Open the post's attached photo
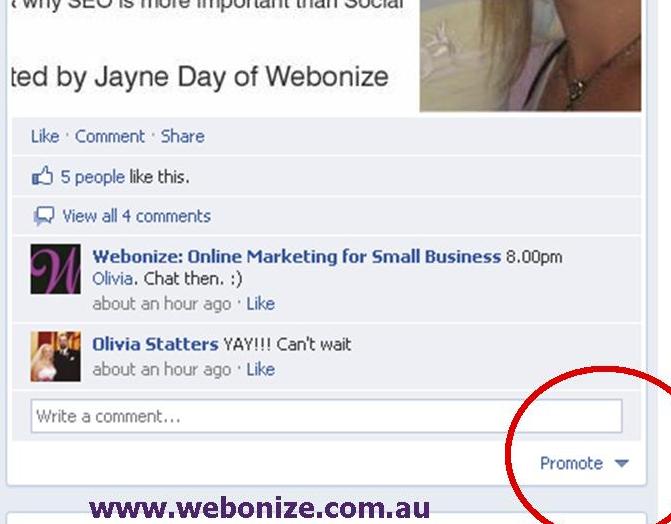671x524 pixels. point(530,56)
